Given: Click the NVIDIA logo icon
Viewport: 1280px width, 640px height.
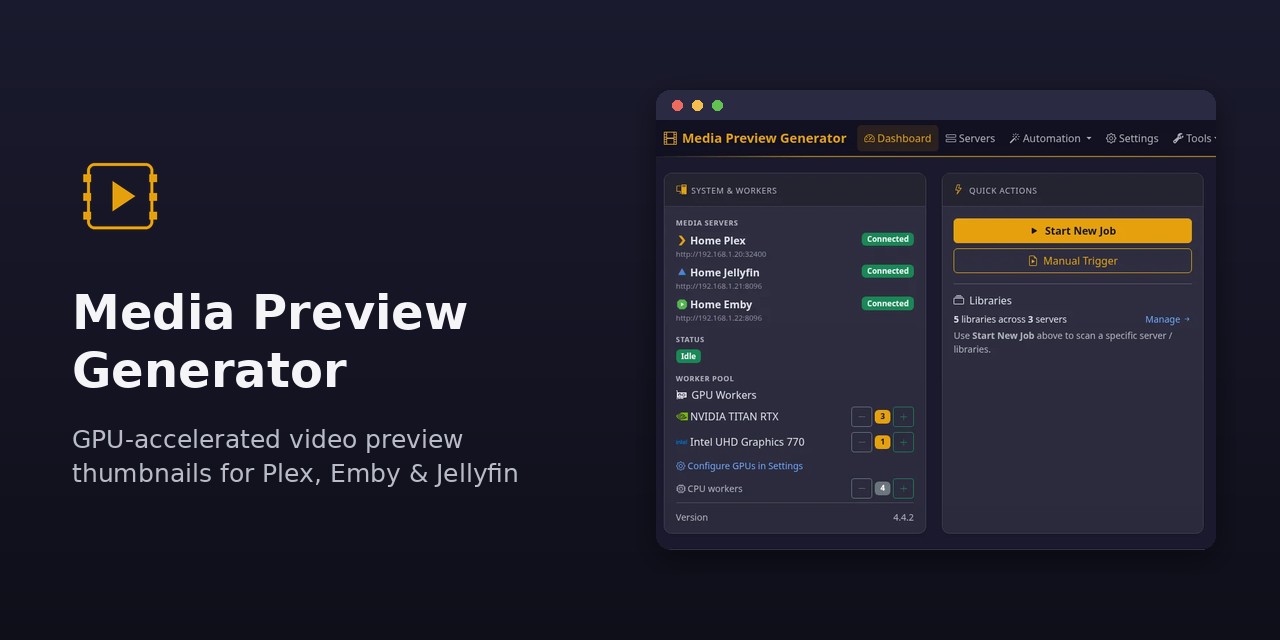Looking at the screenshot, I should [682, 417].
